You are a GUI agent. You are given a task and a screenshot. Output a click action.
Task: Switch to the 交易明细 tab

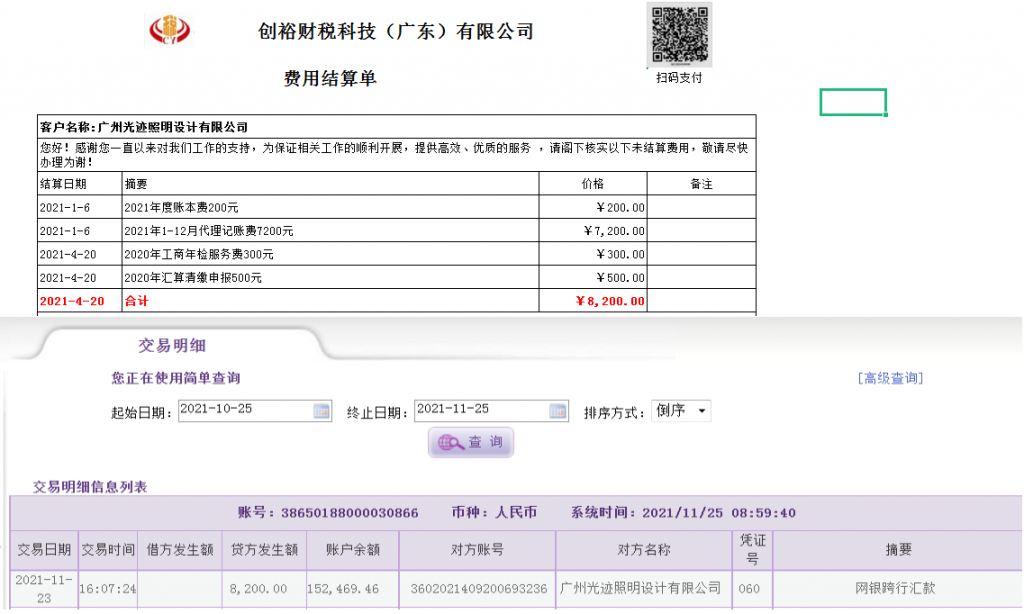click(172, 345)
